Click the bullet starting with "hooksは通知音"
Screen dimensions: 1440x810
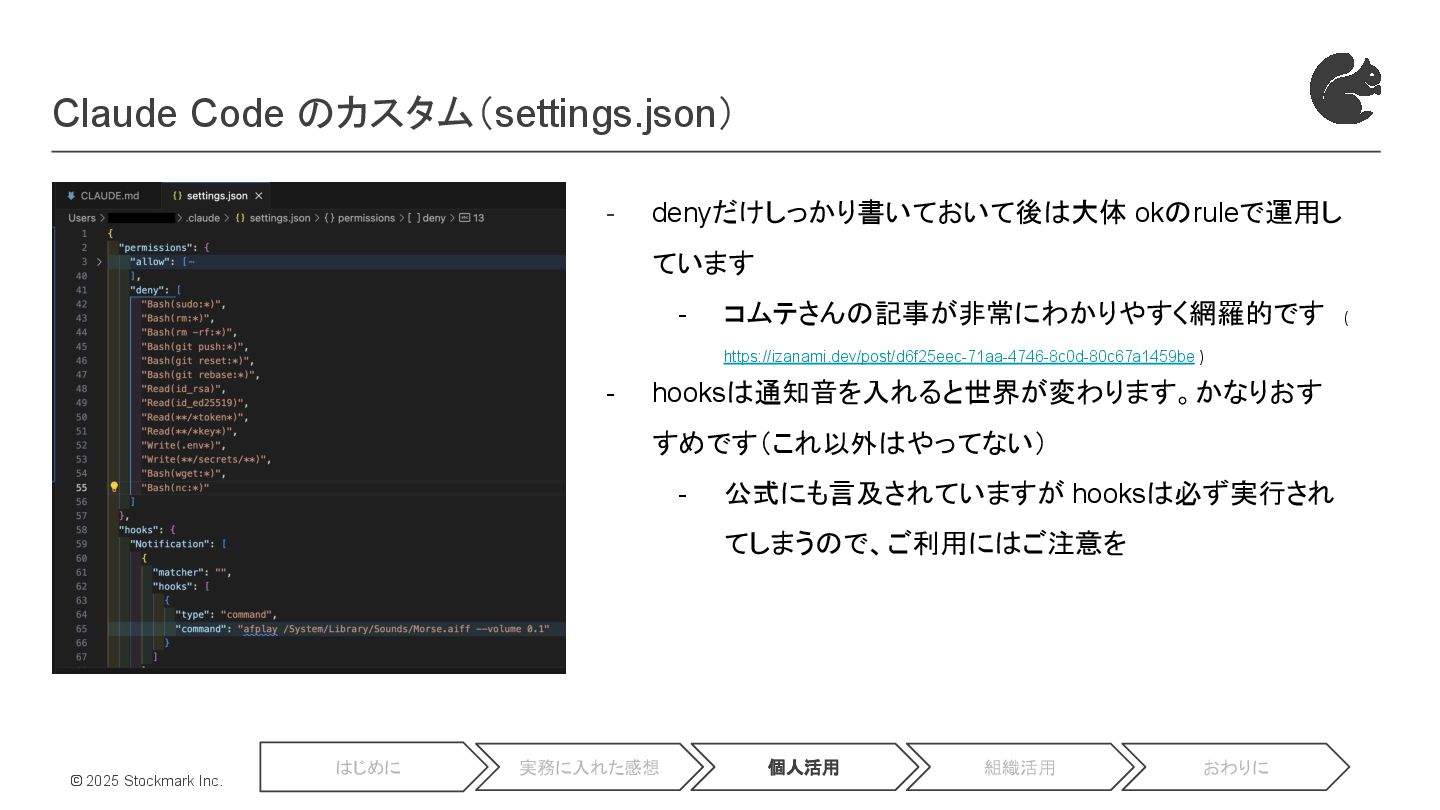point(987,417)
